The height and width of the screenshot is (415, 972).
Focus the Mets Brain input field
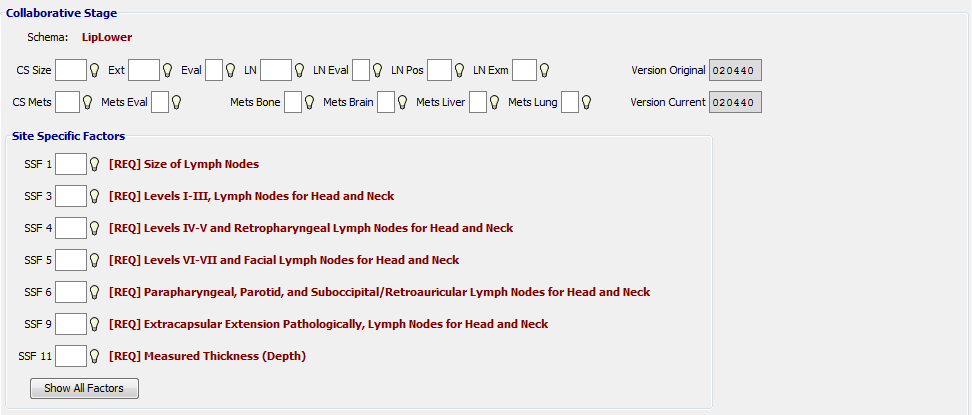click(x=386, y=102)
